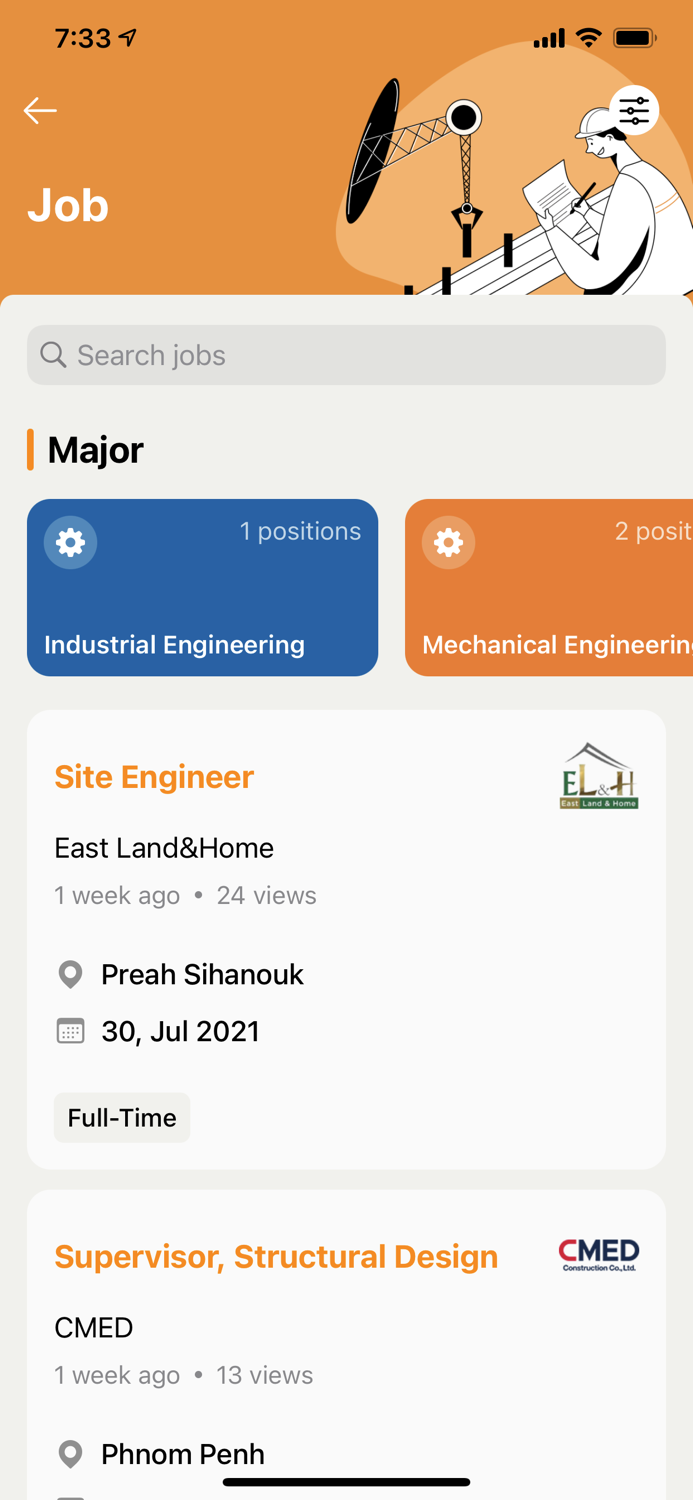The height and width of the screenshot is (1500, 693).
Task: Open the Site Engineer job posting
Action: tap(154, 777)
